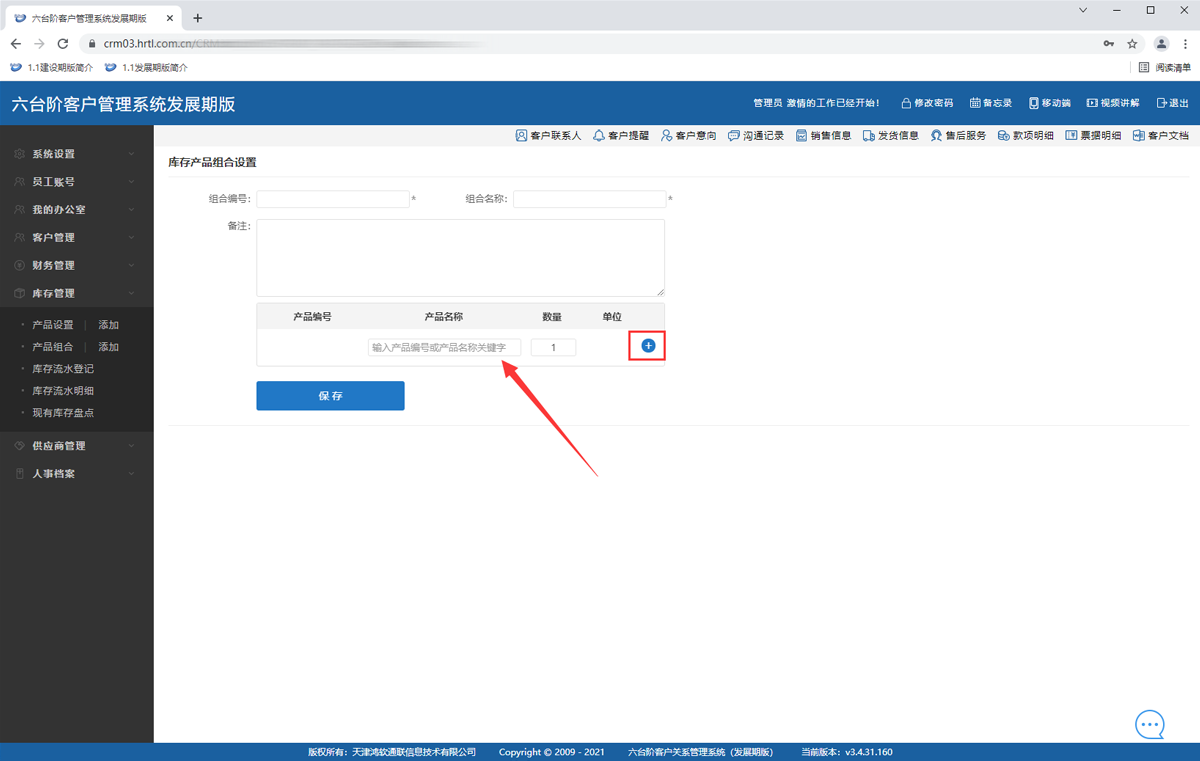The image size is (1200, 761).
Task: Expand the 系统设置 chevron
Action: pos(132,154)
